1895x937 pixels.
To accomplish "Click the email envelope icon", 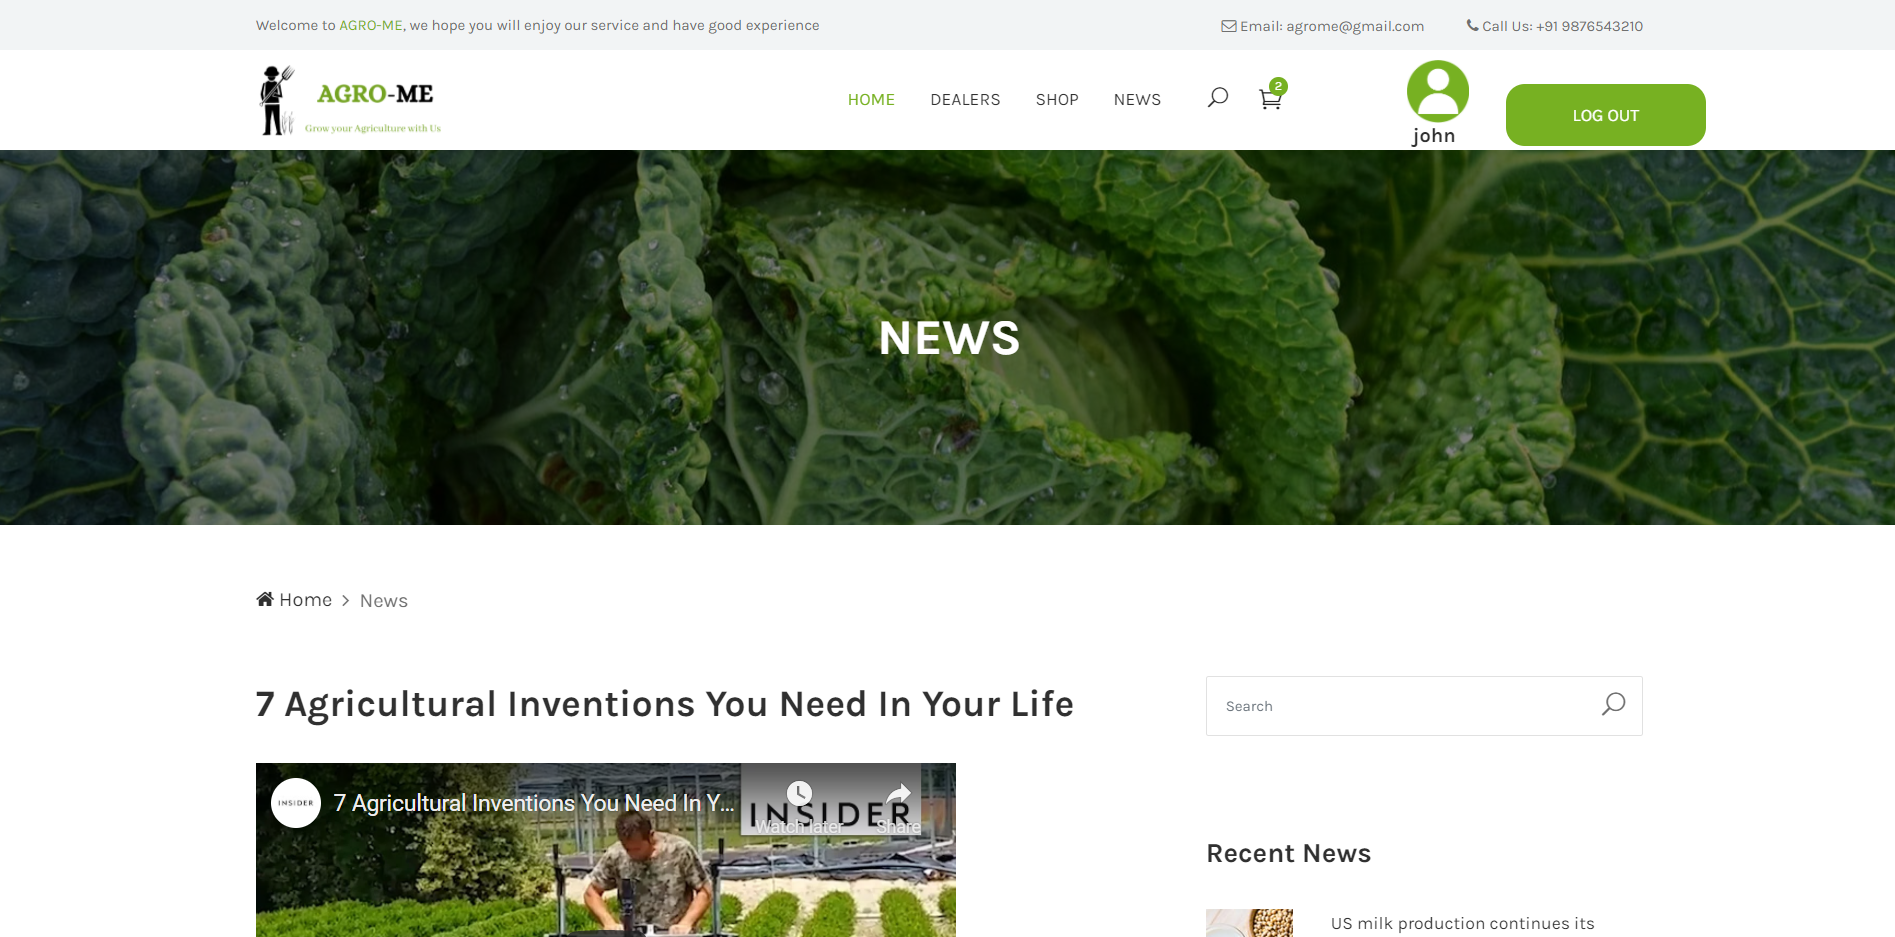I will point(1228,26).
